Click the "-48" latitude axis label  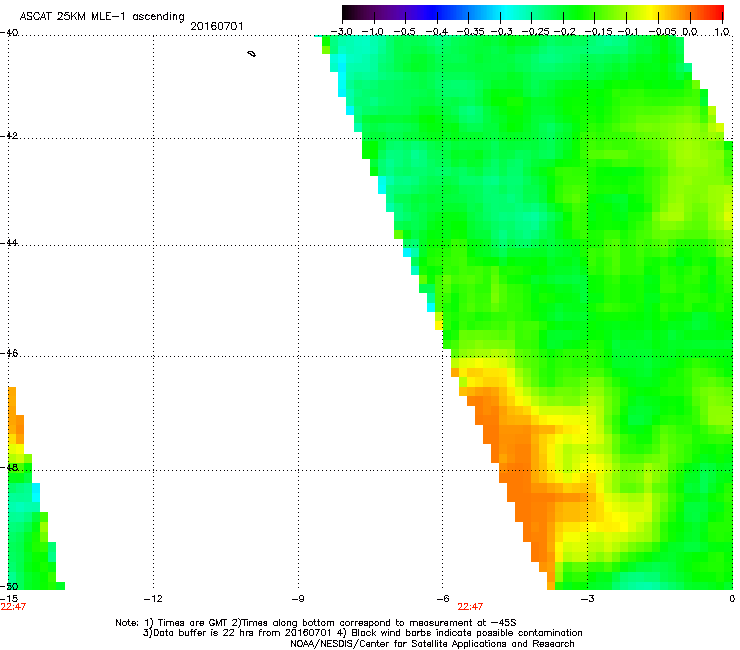pos(9,467)
